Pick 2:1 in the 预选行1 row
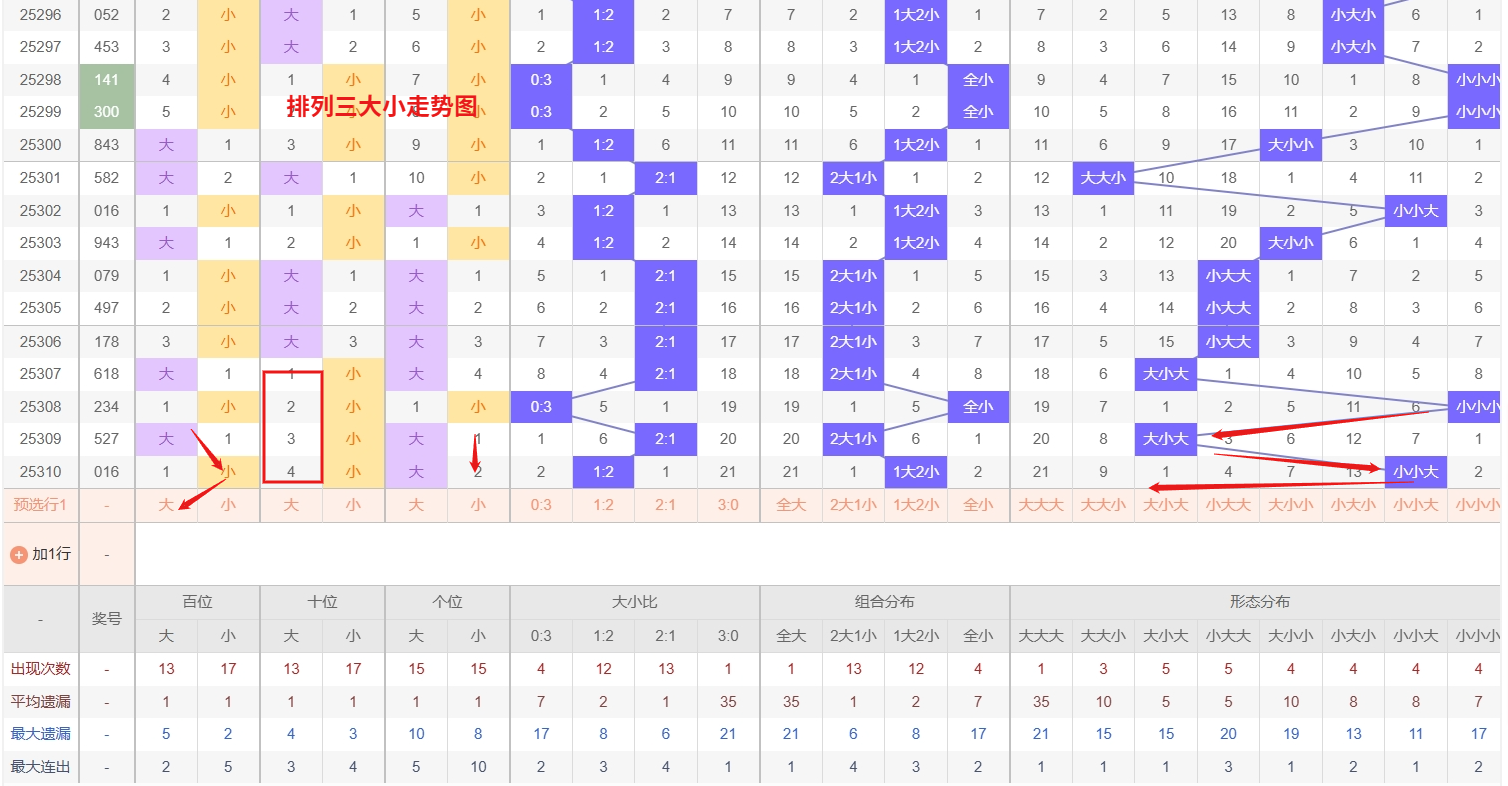The image size is (1508, 786). pyautogui.click(x=666, y=505)
